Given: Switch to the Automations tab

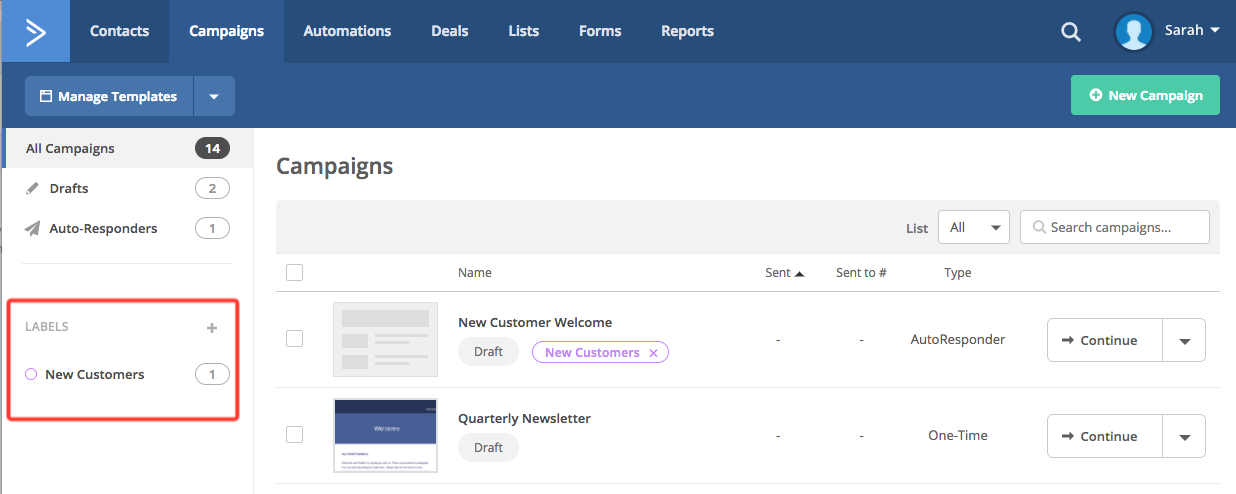Looking at the screenshot, I should (x=347, y=31).
